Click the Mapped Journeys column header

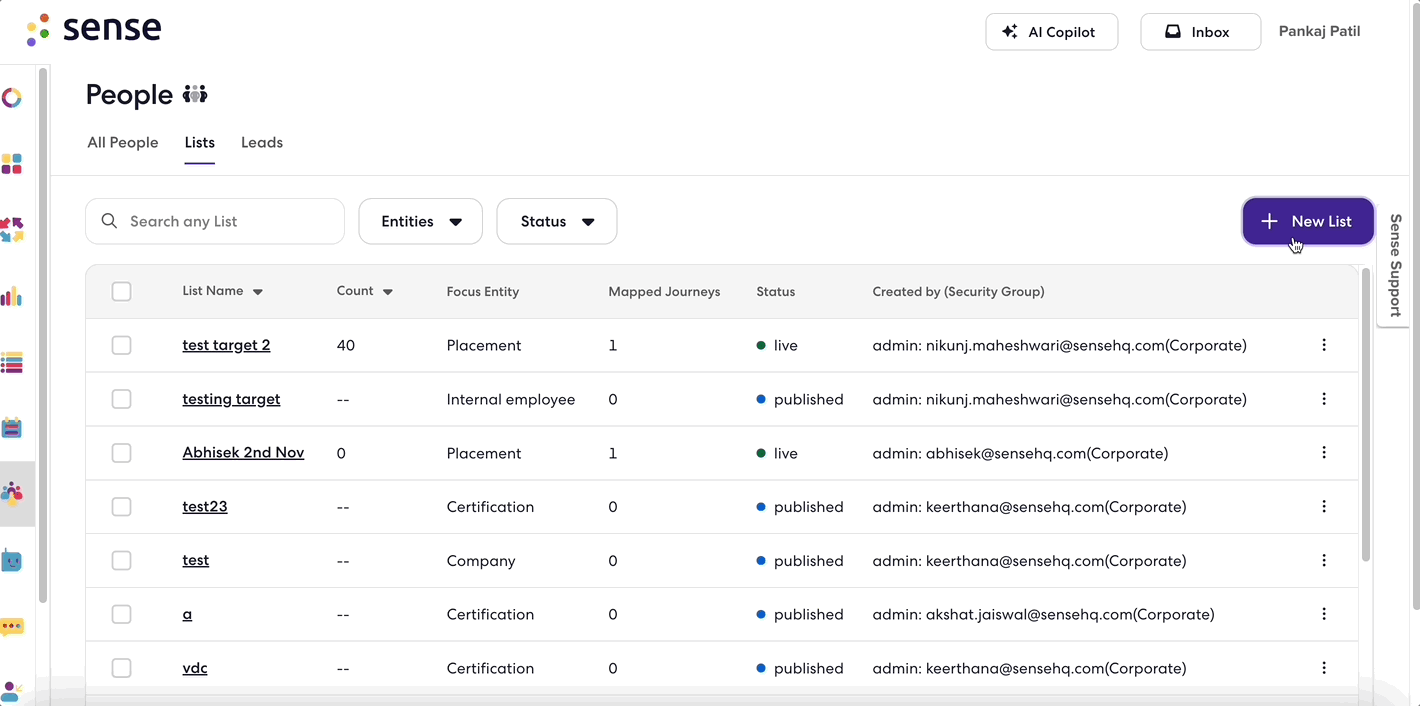(x=664, y=292)
